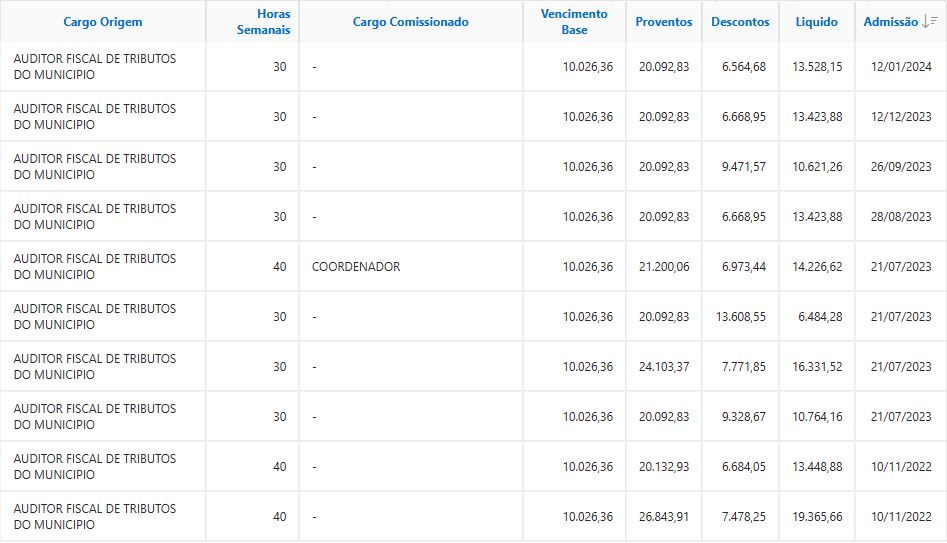This screenshot has height=543, width=947.
Task: Sort by the Cargo Origem column header
Action: pyautogui.click(x=103, y=22)
